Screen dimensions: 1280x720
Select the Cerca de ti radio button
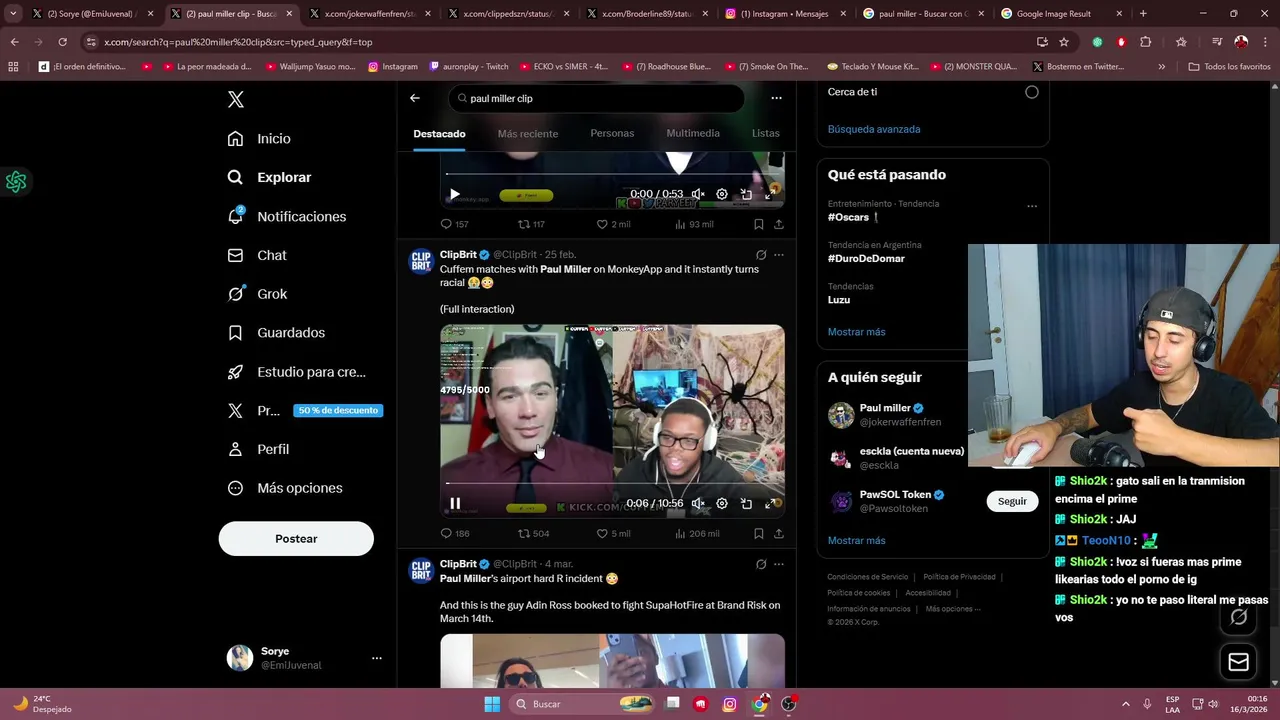pos(1031,92)
